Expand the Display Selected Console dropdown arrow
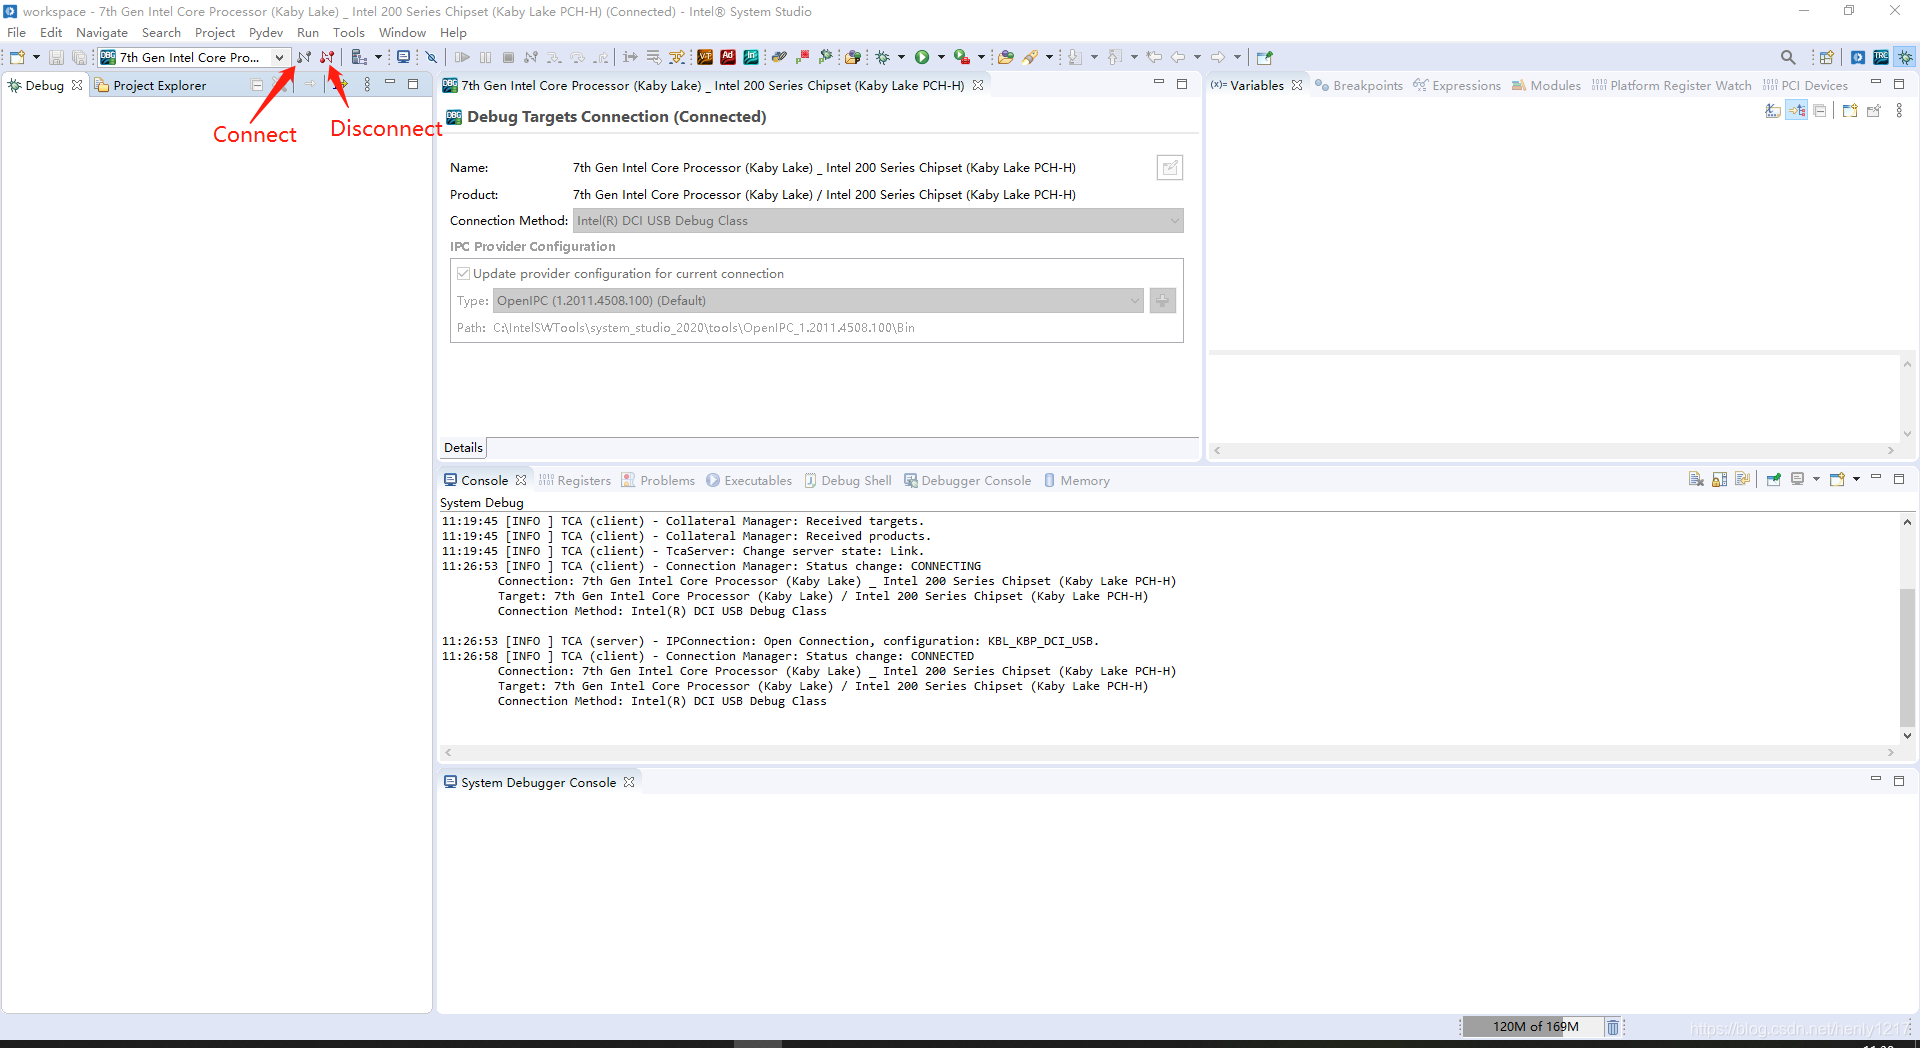 [x=1816, y=480]
